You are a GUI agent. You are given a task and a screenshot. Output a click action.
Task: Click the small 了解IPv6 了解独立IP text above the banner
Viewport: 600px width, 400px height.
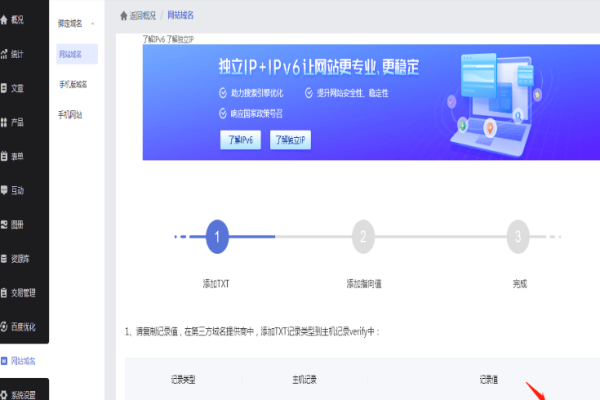coord(168,39)
